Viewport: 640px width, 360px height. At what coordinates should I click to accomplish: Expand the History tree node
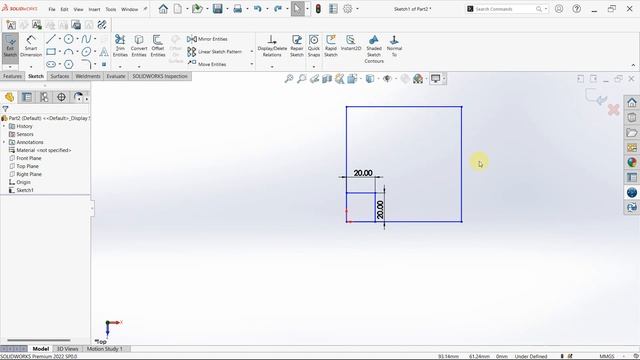[4, 126]
